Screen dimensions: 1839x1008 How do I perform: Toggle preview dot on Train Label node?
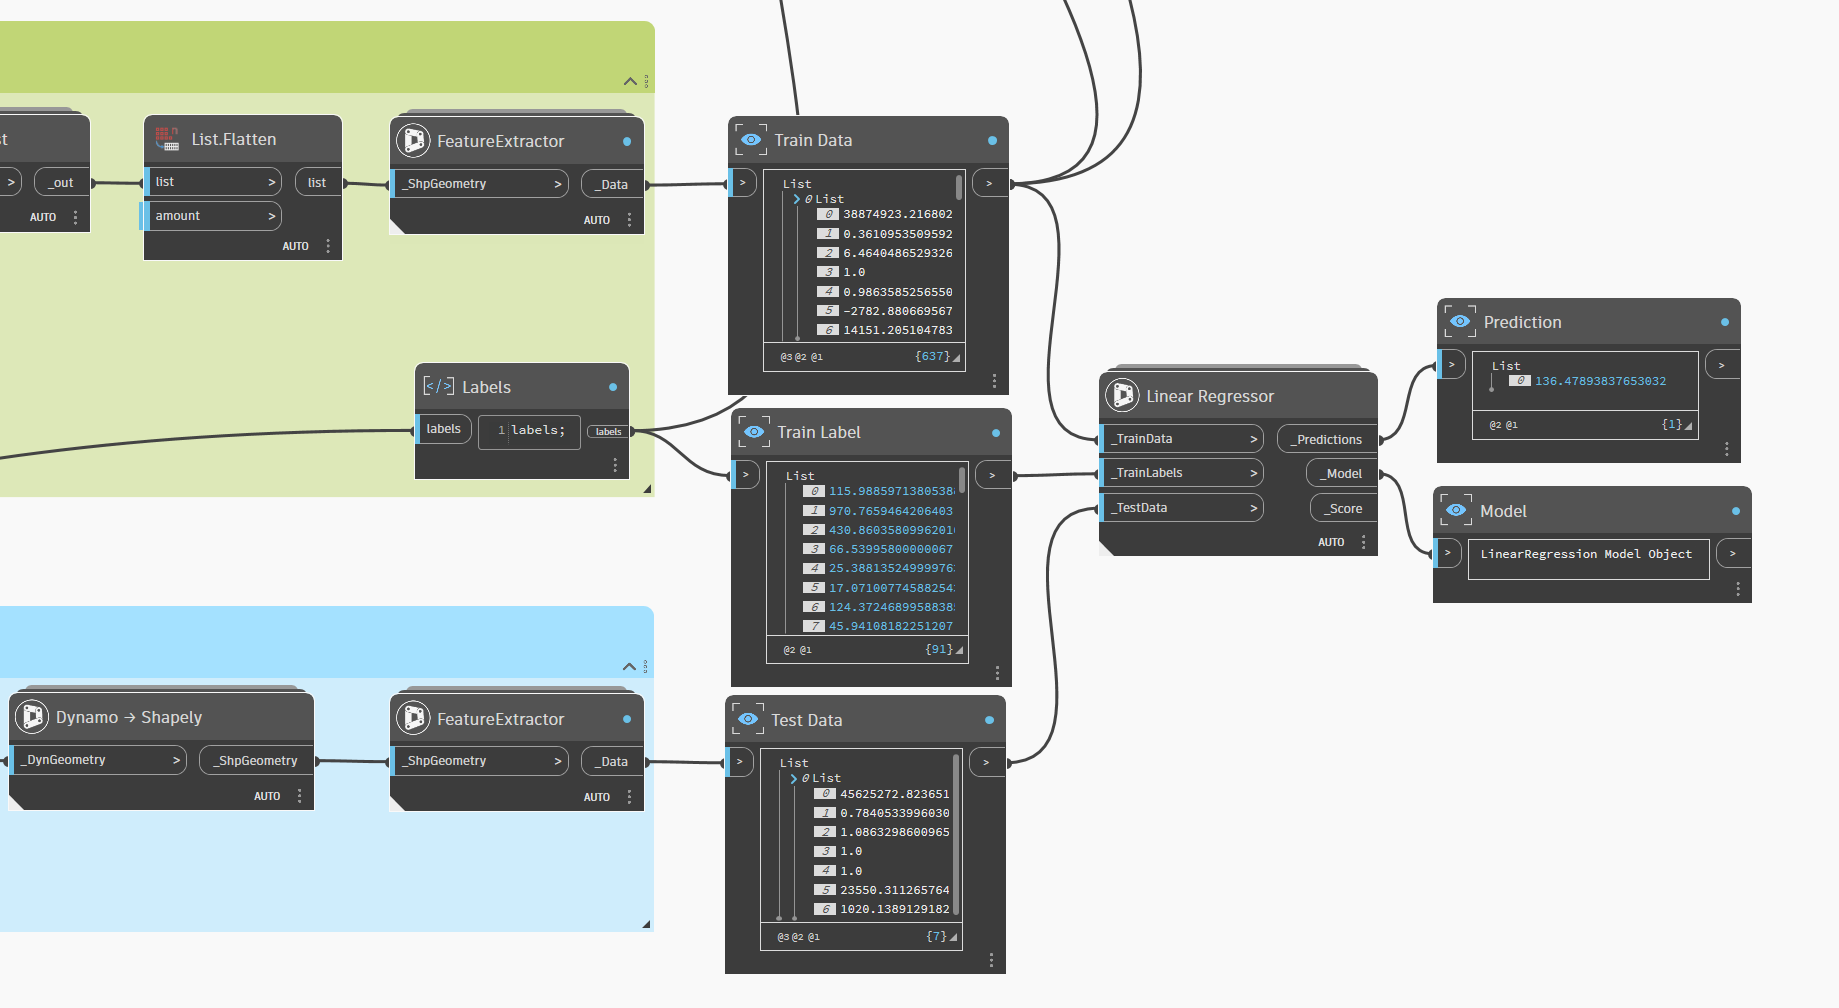click(x=995, y=432)
